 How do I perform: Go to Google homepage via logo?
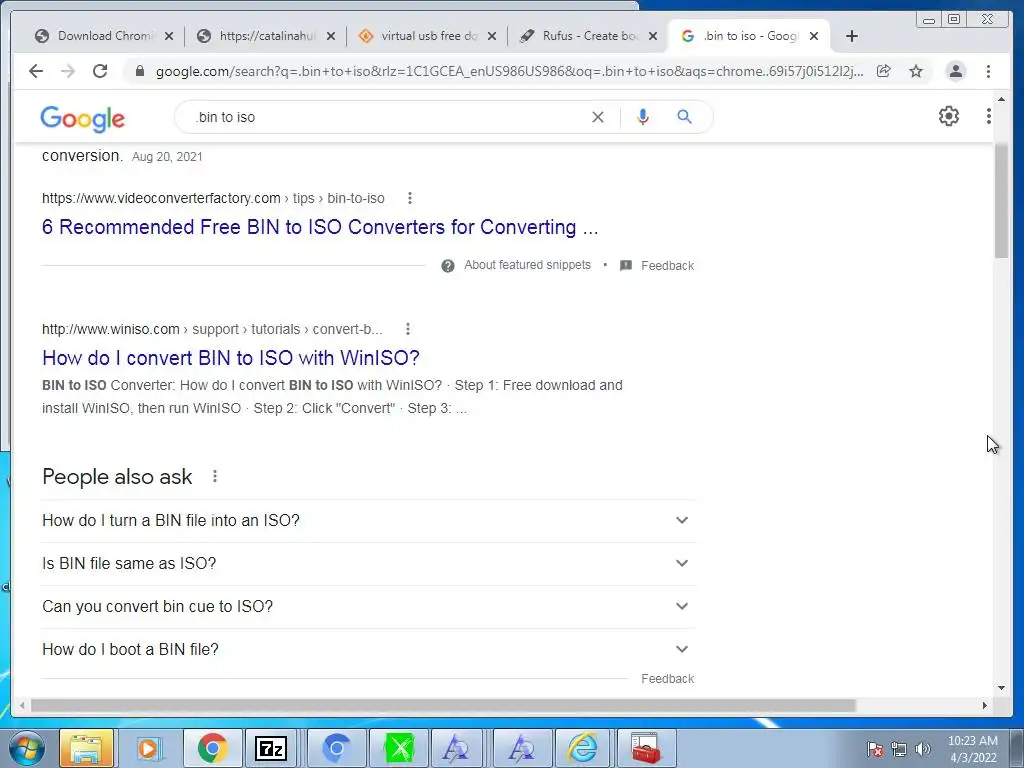(82, 118)
